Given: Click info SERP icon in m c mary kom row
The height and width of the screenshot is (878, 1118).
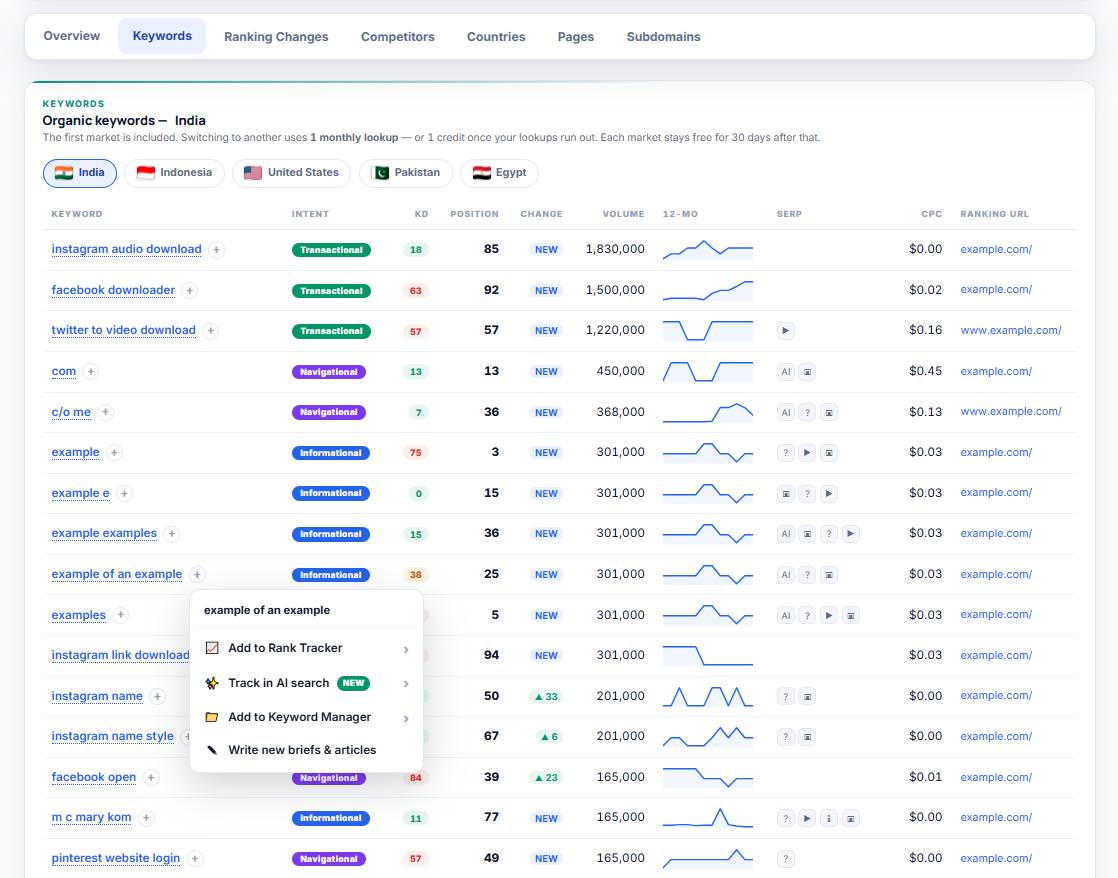Looking at the screenshot, I should click(x=829, y=818).
